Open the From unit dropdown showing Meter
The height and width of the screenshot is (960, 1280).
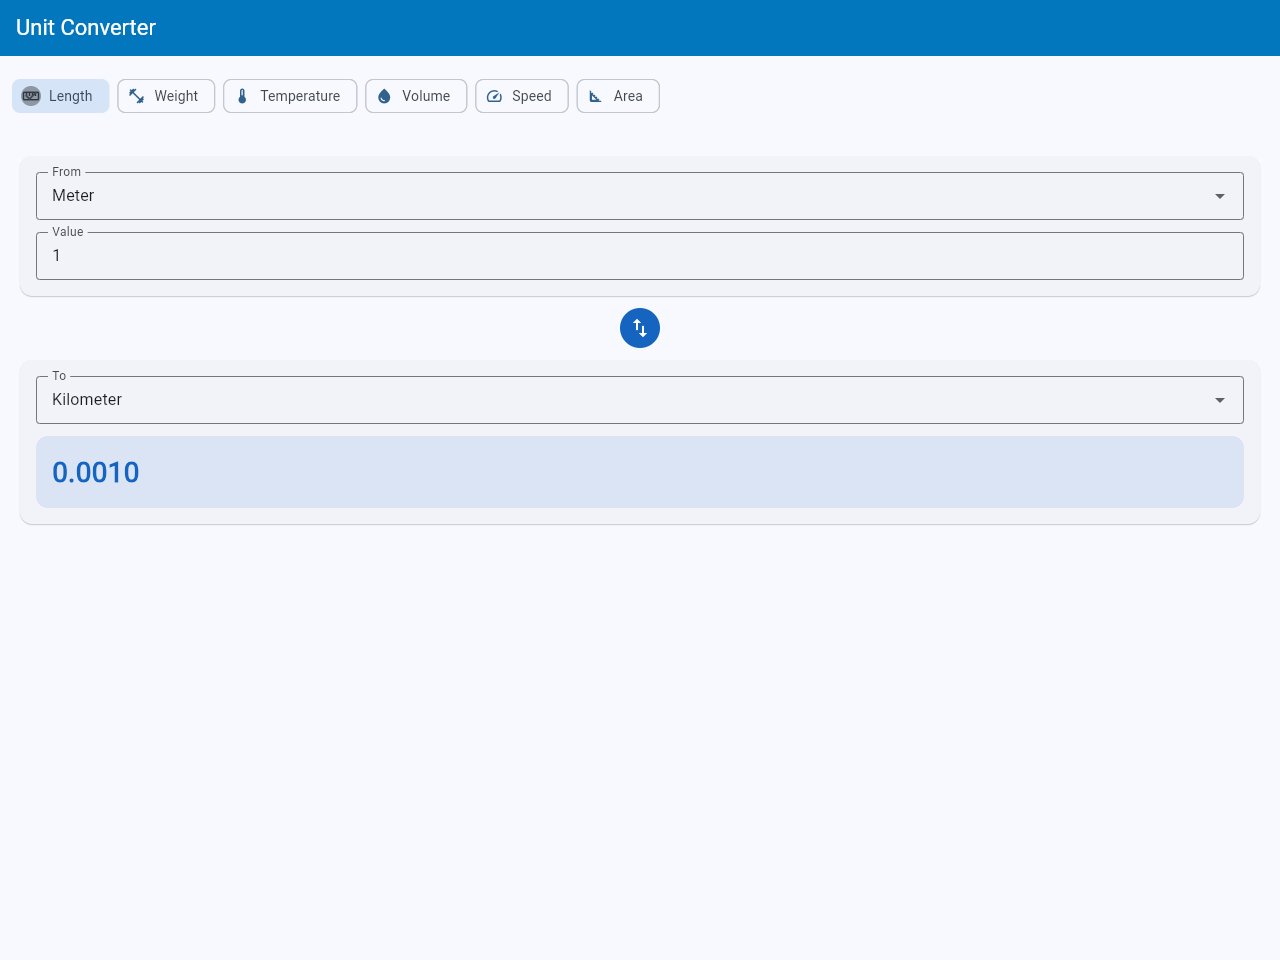640,196
